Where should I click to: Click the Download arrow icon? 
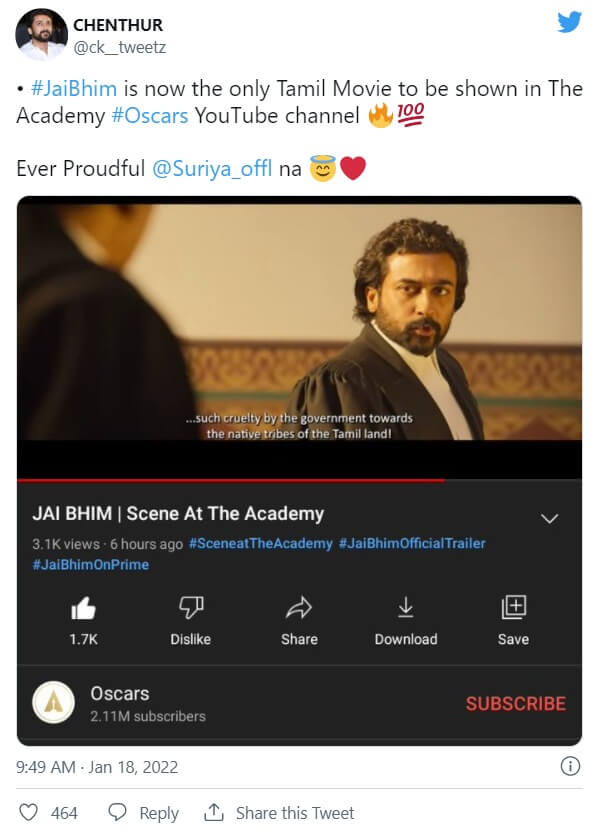(x=405, y=607)
